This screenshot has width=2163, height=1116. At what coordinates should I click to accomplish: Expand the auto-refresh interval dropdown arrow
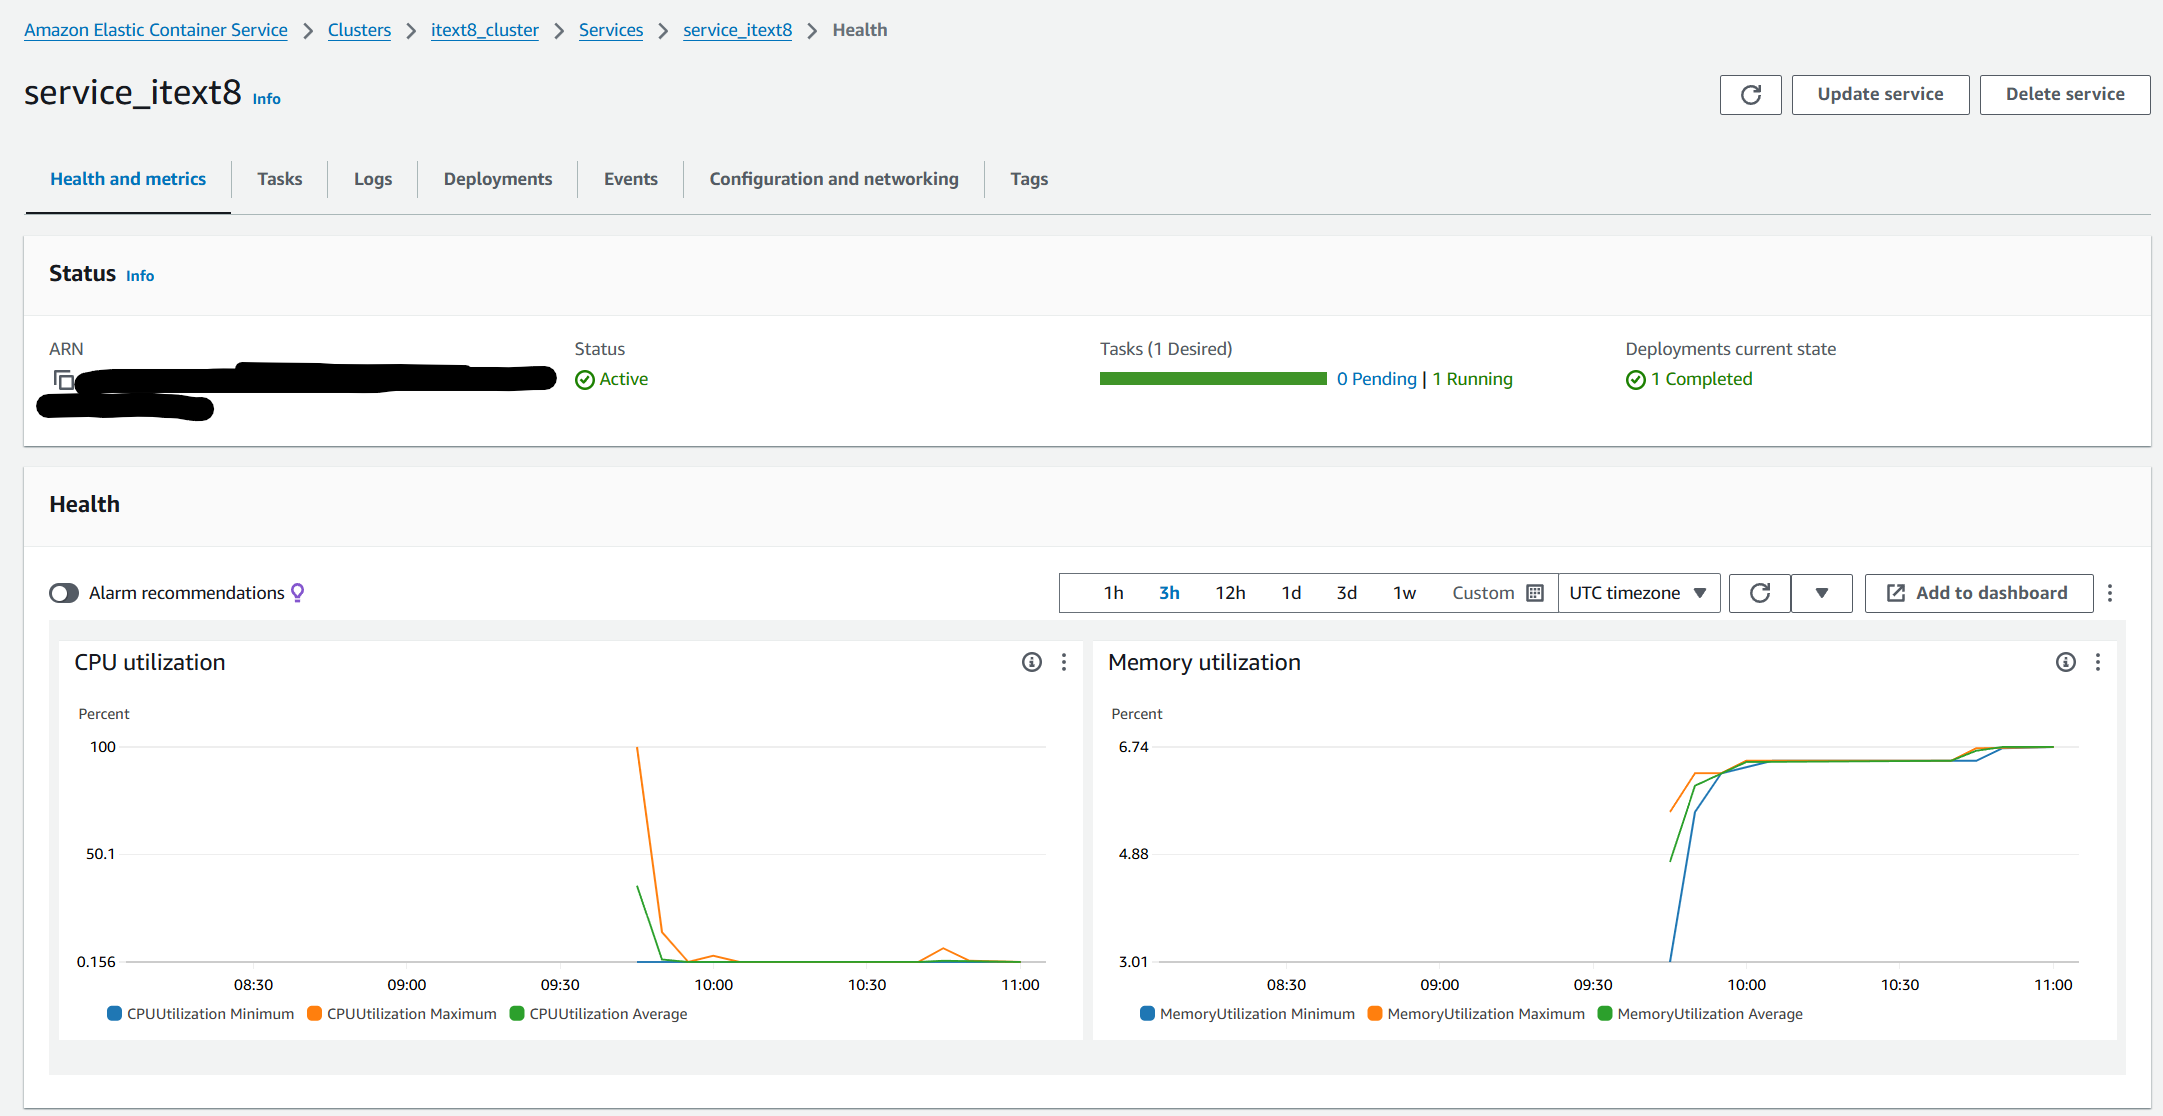pyautogui.click(x=1822, y=593)
